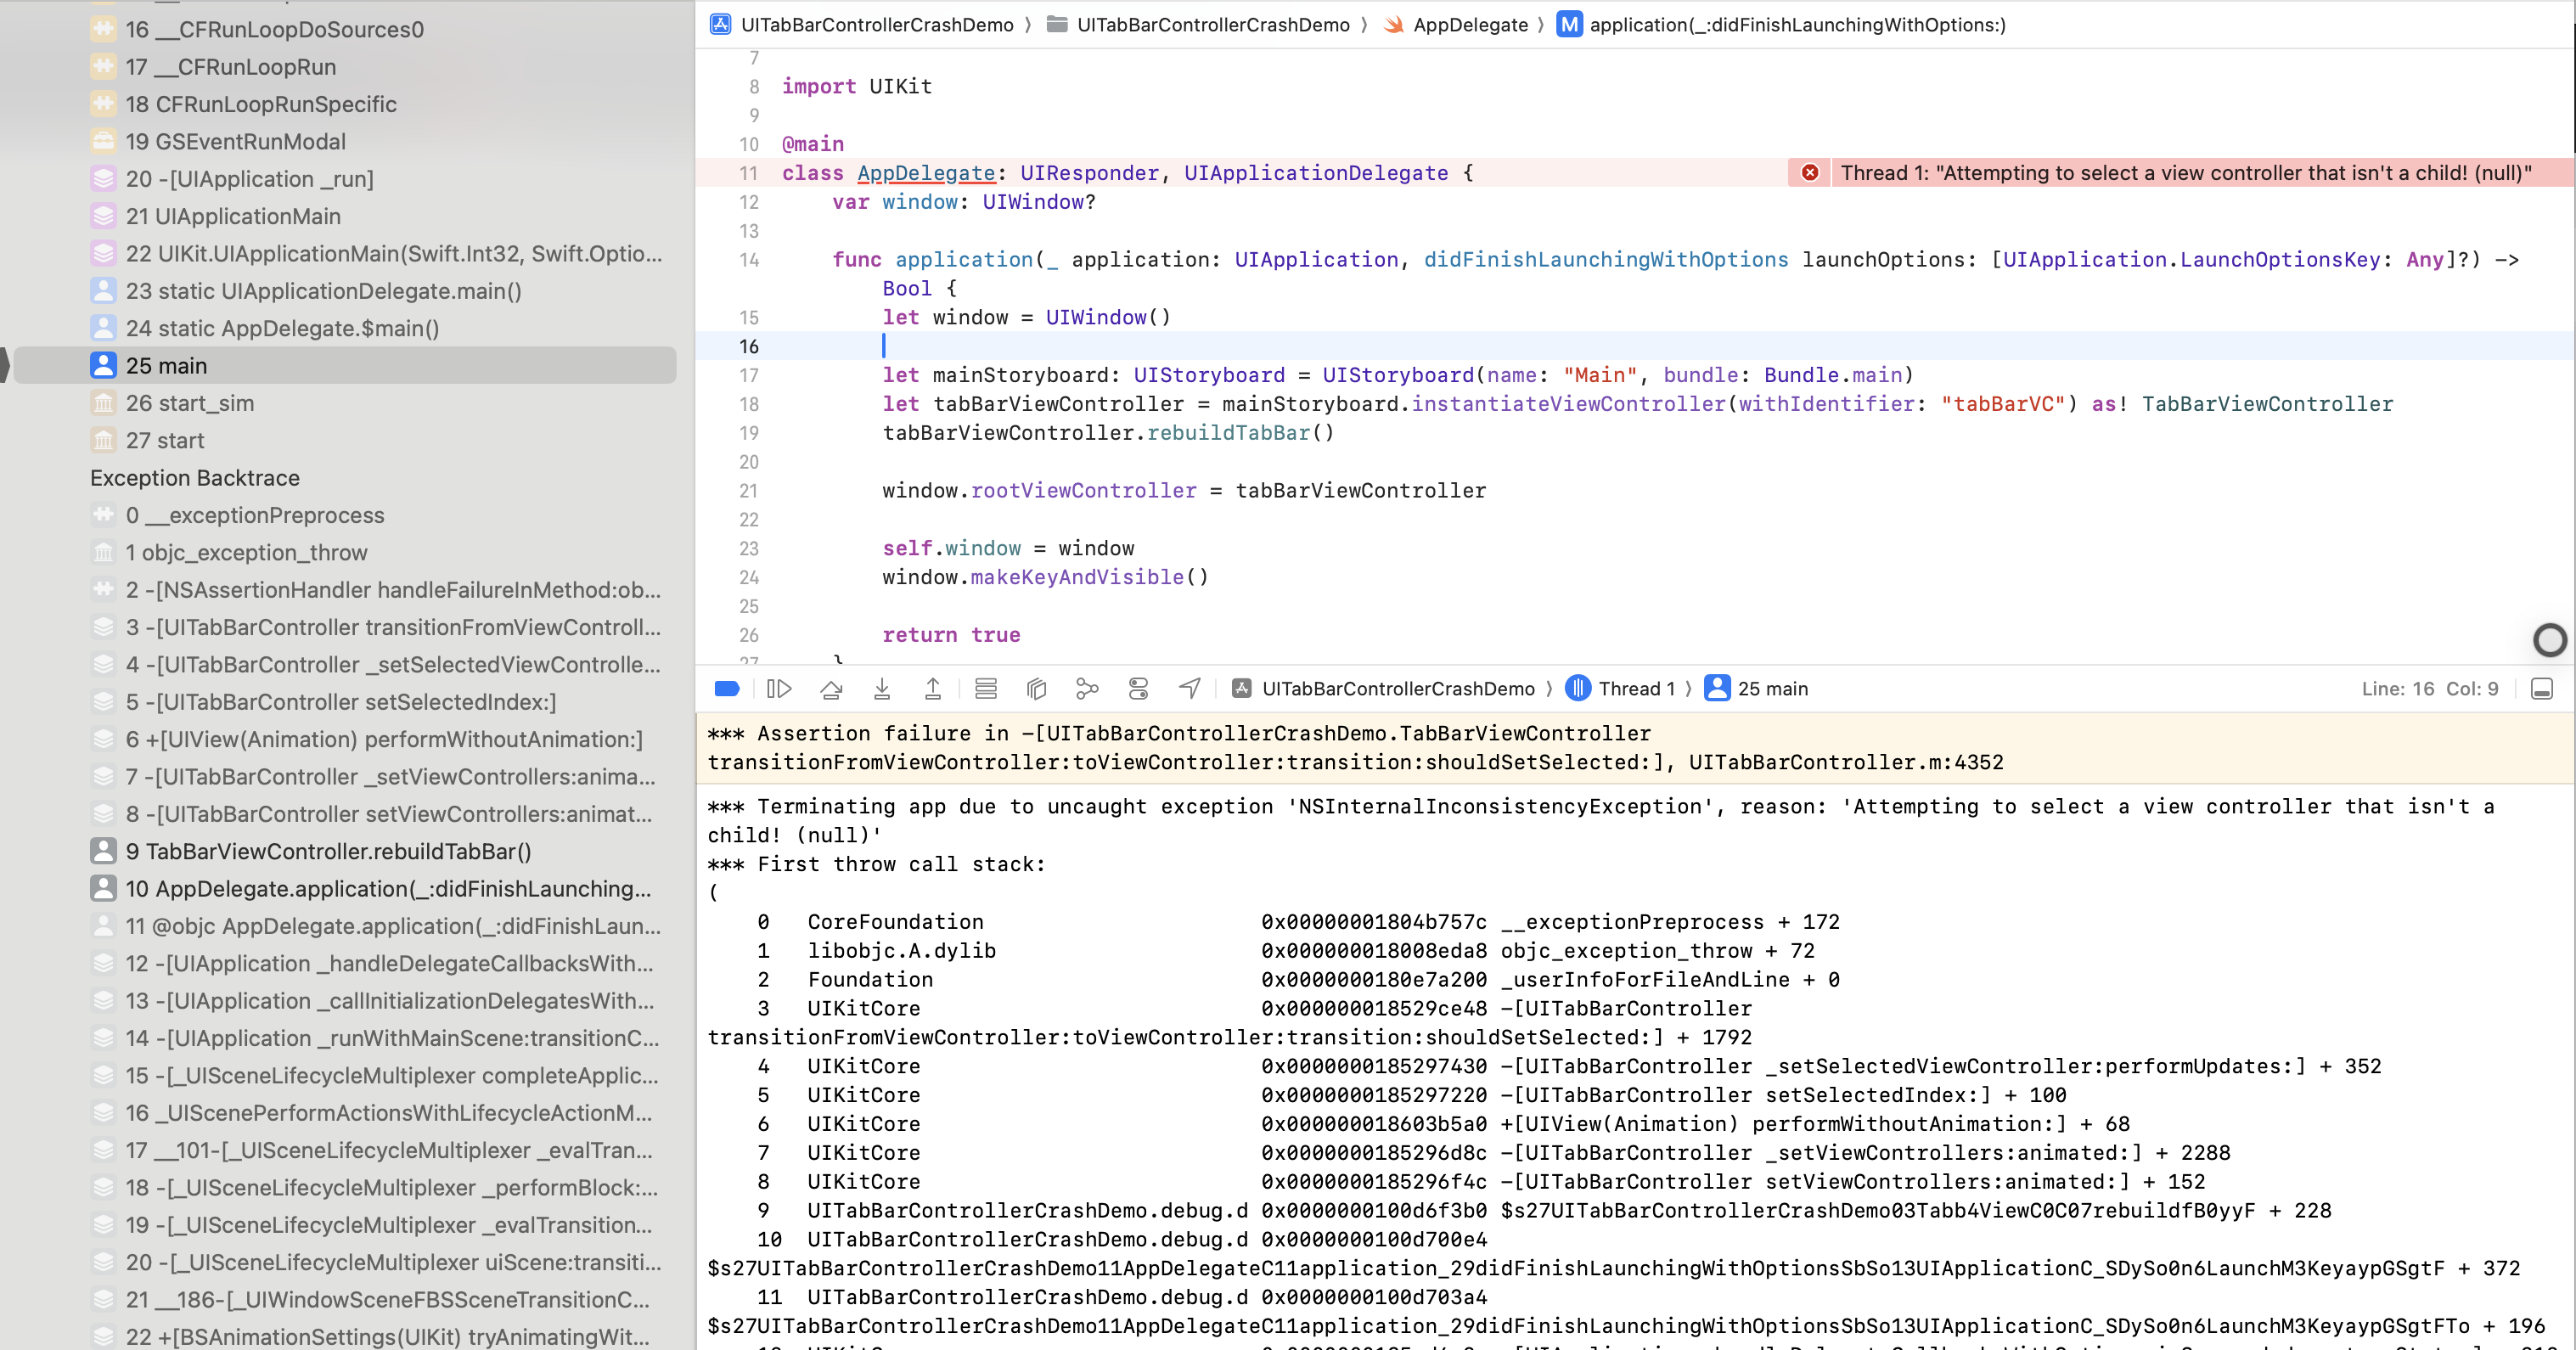Select stack frame 25 main
2576x1350 pixels.
click(x=166, y=365)
